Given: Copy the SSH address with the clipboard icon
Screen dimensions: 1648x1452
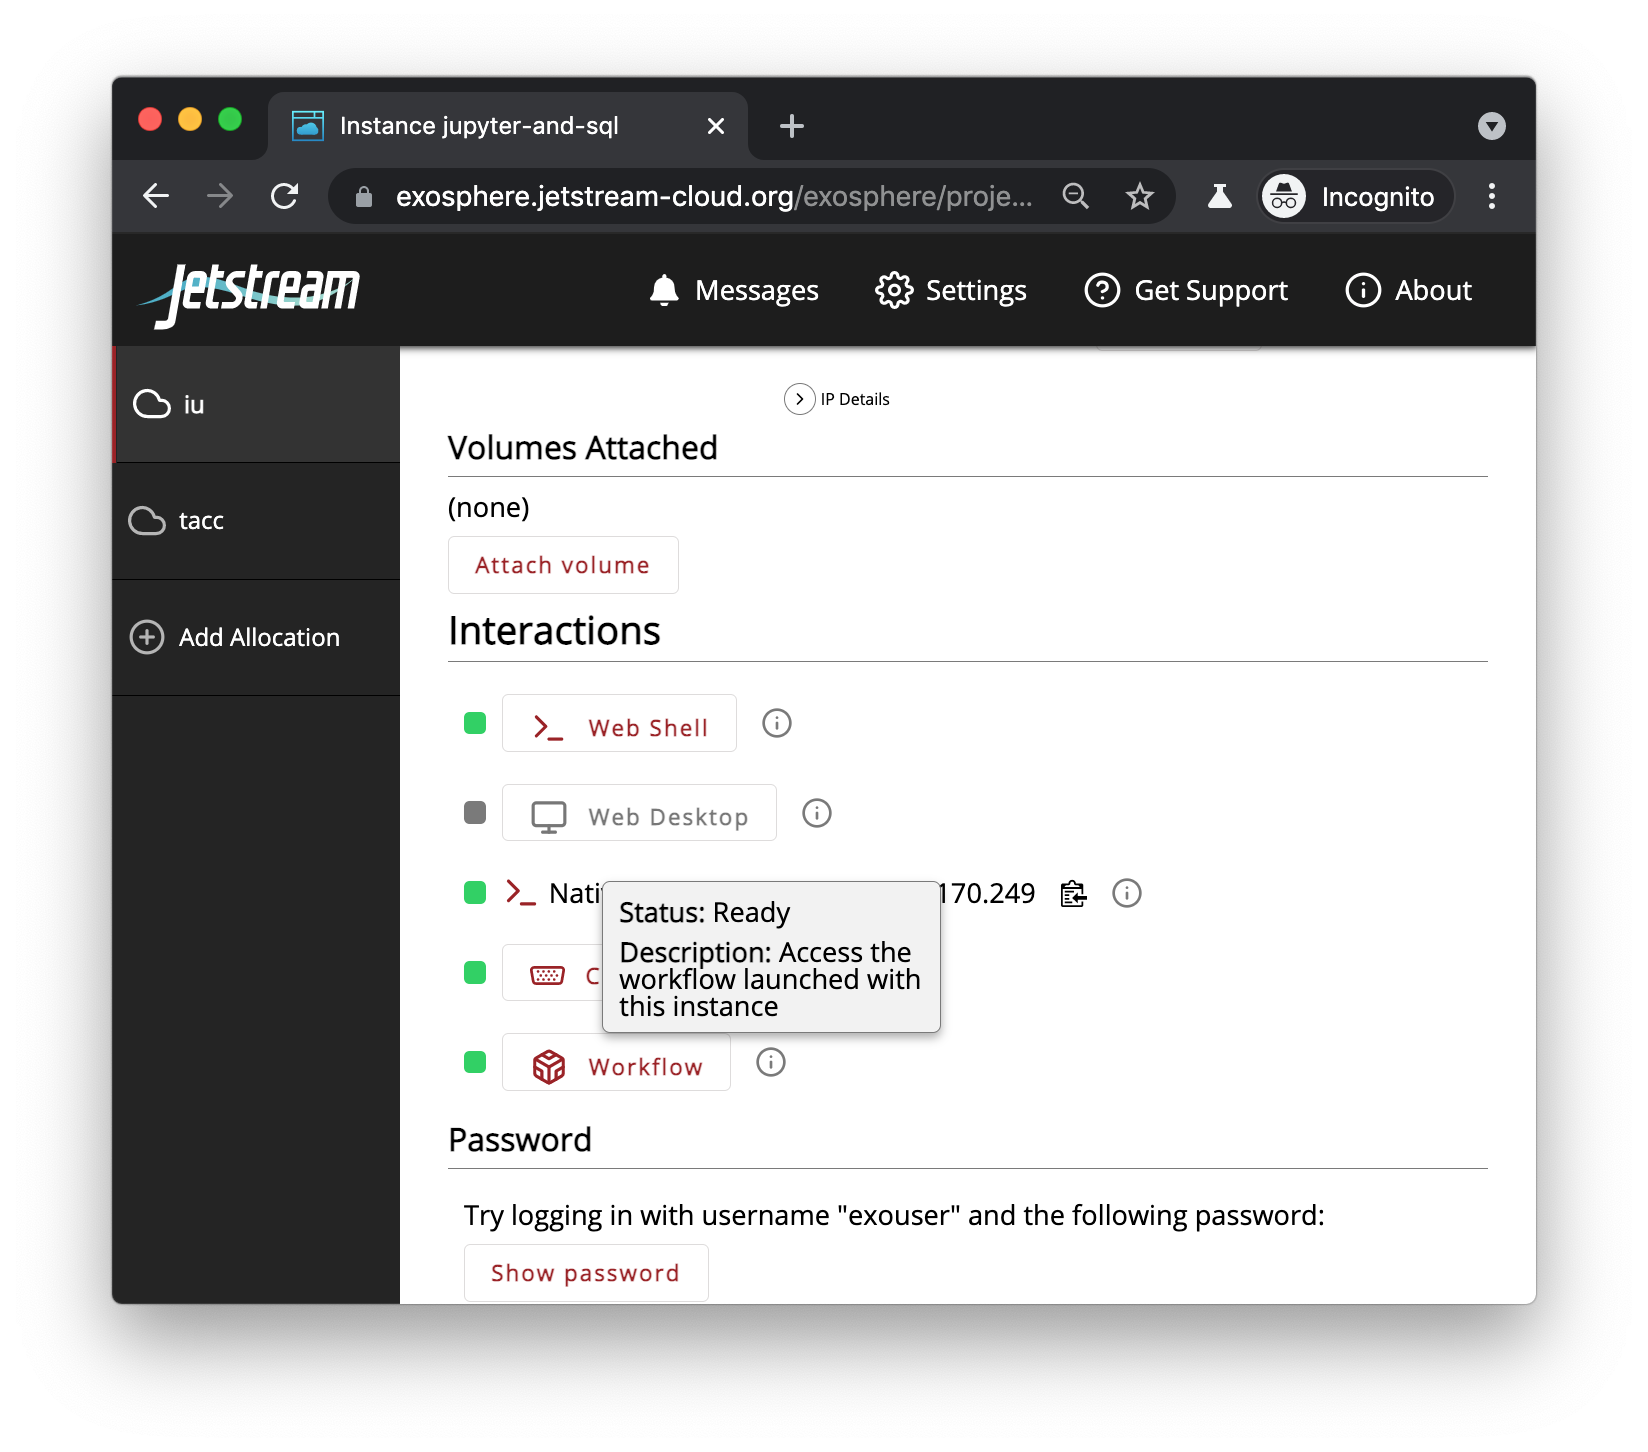Looking at the screenshot, I should coord(1072,894).
